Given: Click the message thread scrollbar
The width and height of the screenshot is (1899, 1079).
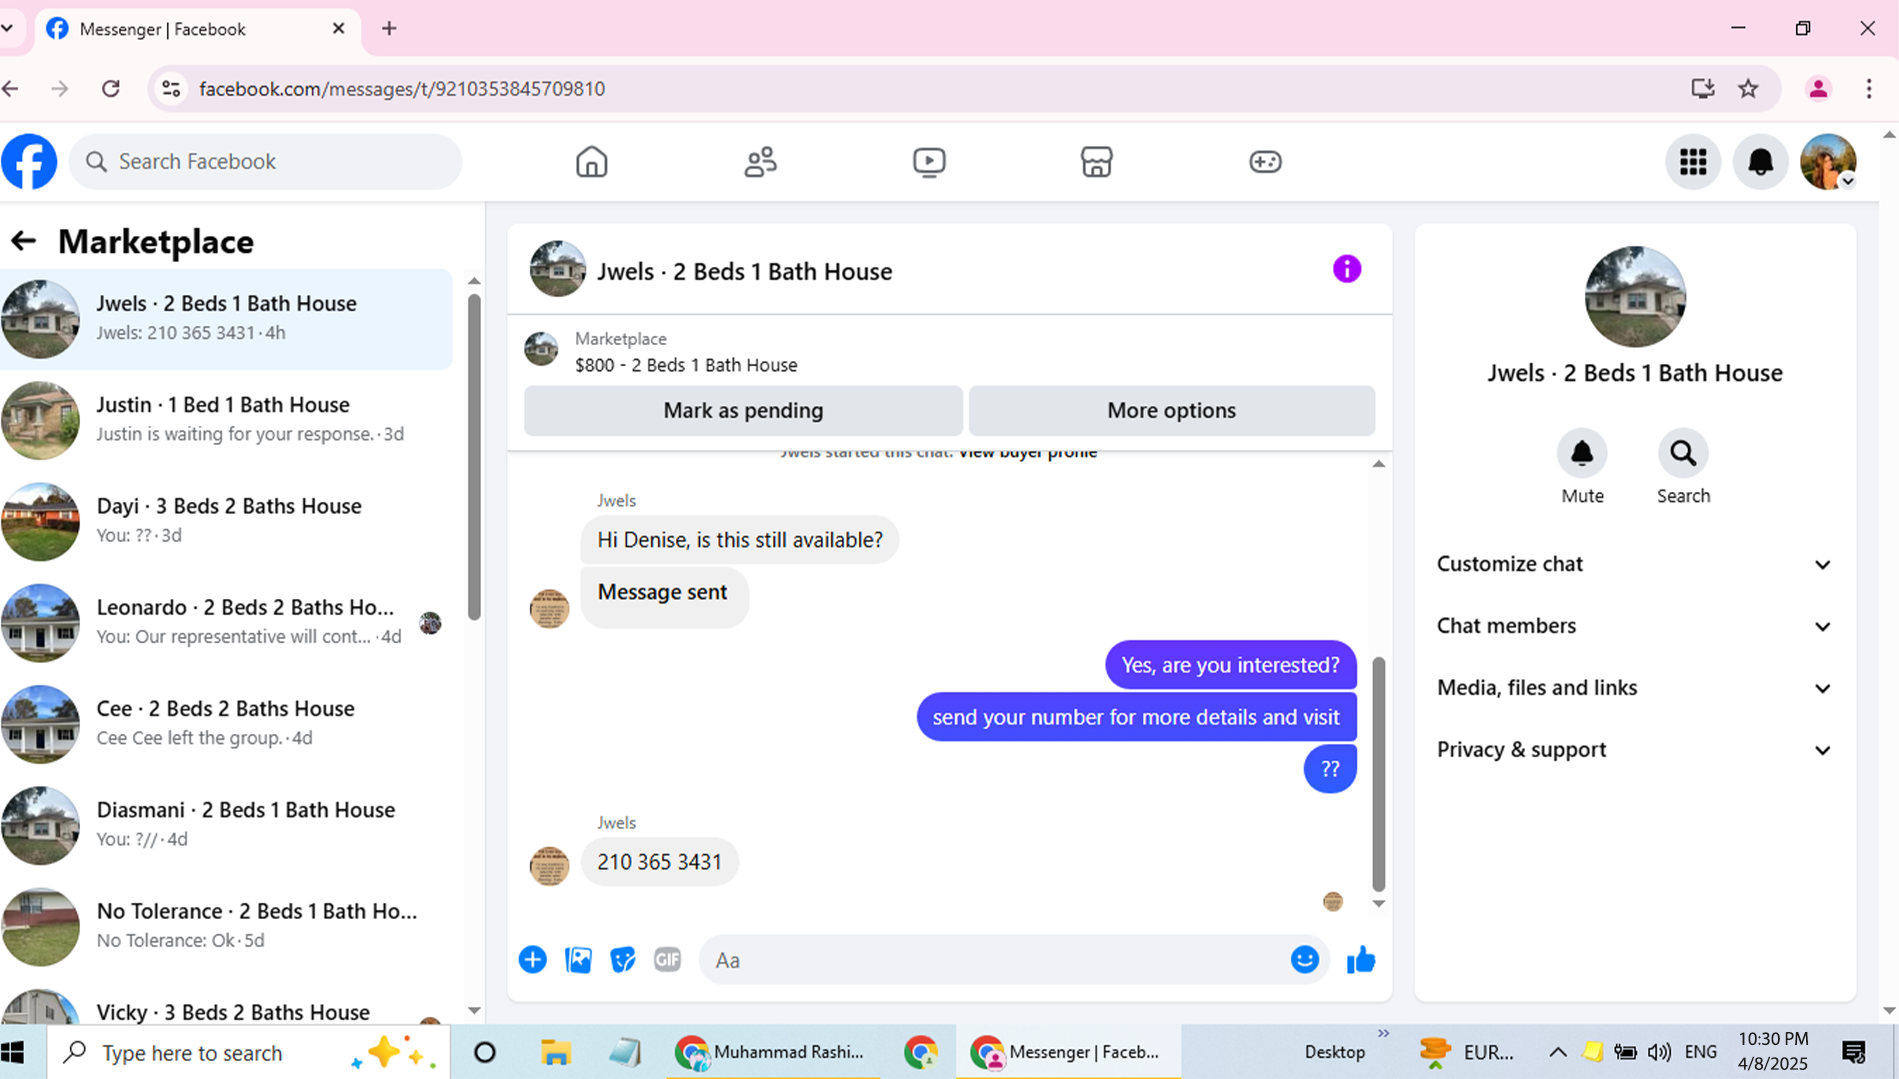Looking at the screenshot, I should pos(1378,772).
